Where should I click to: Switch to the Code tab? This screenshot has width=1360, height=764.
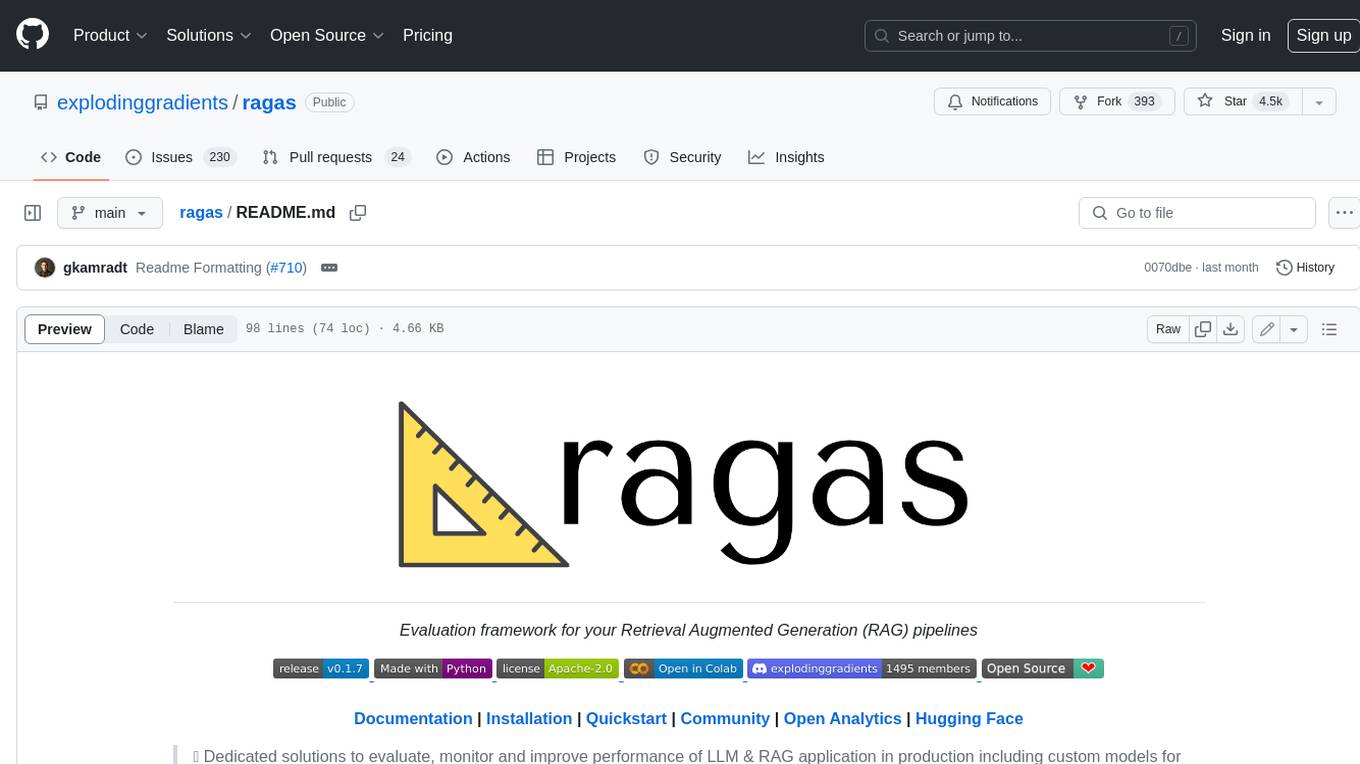tap(70, 157)
